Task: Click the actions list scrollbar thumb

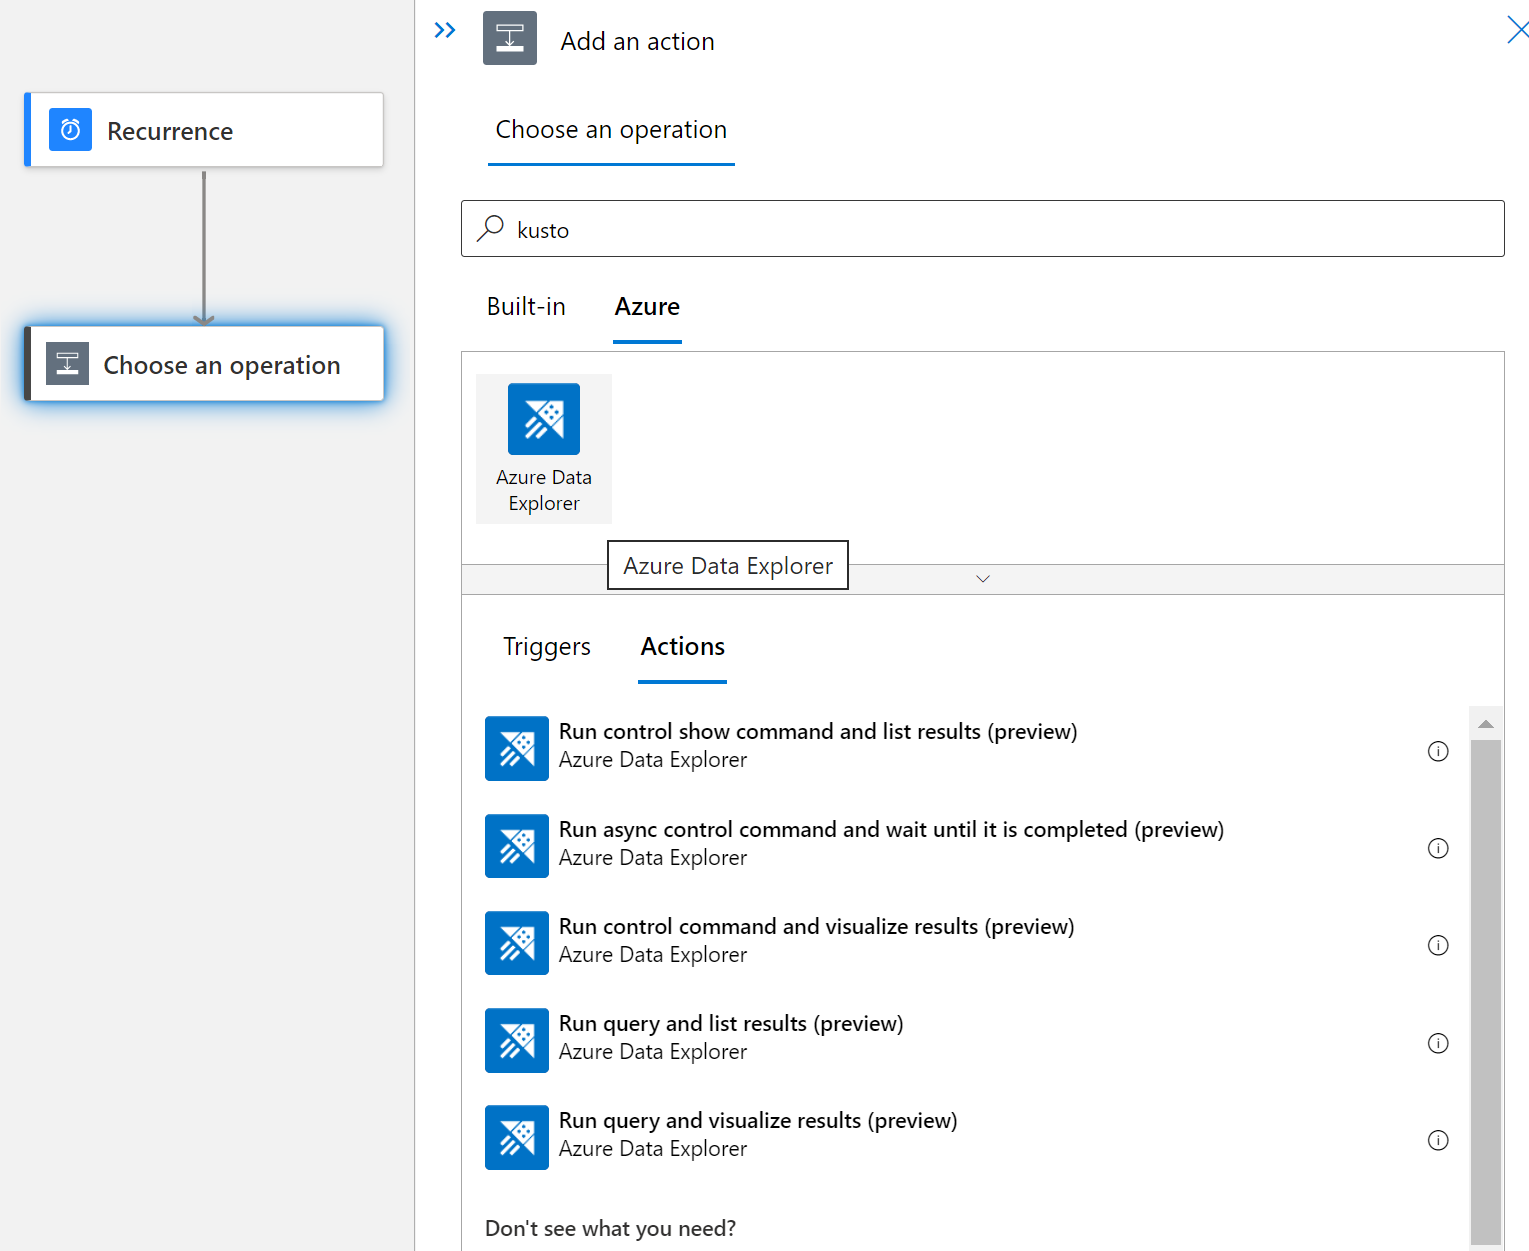Action: 1486,990
